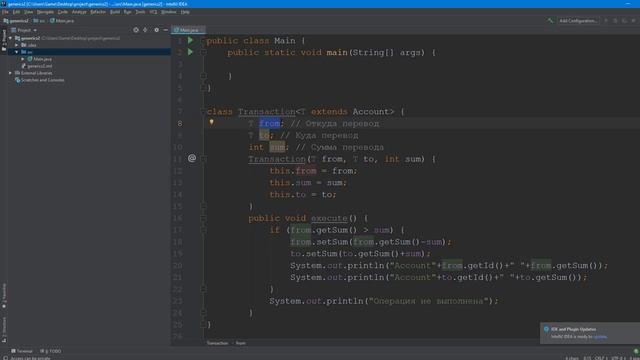Hide the Project panel with minus icon
The width and height of the screenshot is (640, 360).
(165, 30)
